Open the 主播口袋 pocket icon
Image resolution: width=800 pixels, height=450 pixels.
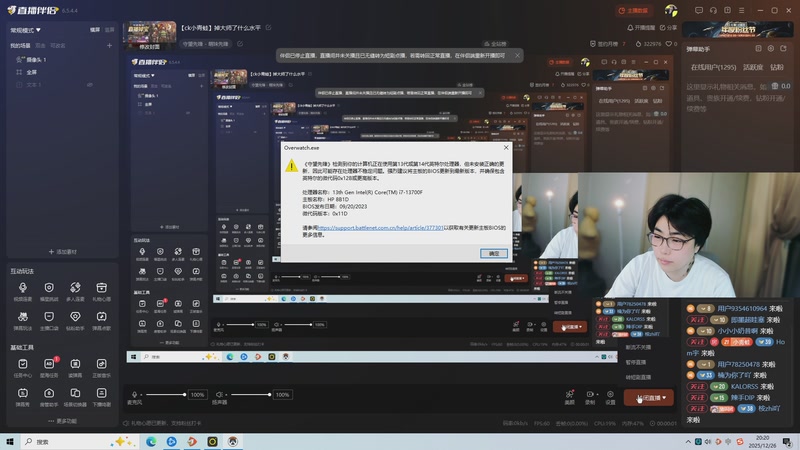pos(49,320)
